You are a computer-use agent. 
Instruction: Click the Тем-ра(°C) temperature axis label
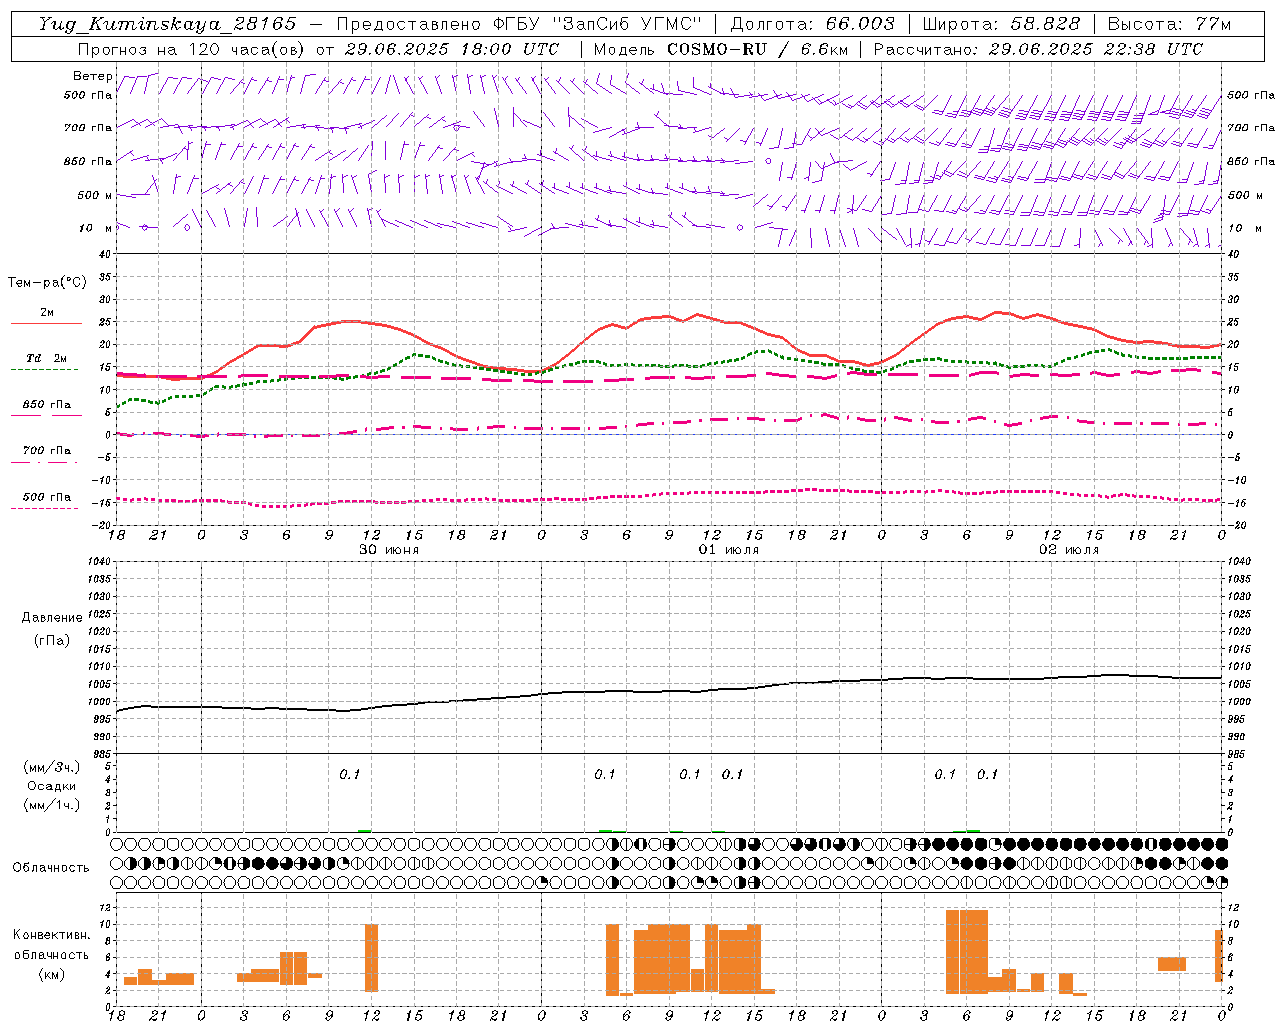point(47,283)
